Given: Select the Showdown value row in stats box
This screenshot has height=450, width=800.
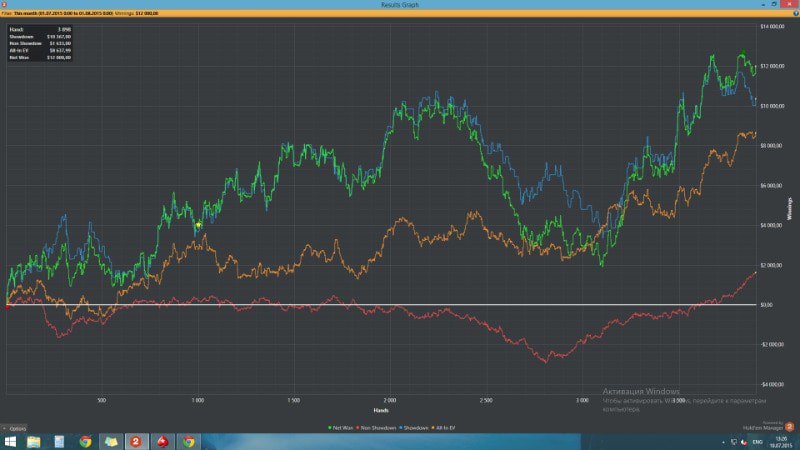Looking at the screenshot, I should [40, 37].
